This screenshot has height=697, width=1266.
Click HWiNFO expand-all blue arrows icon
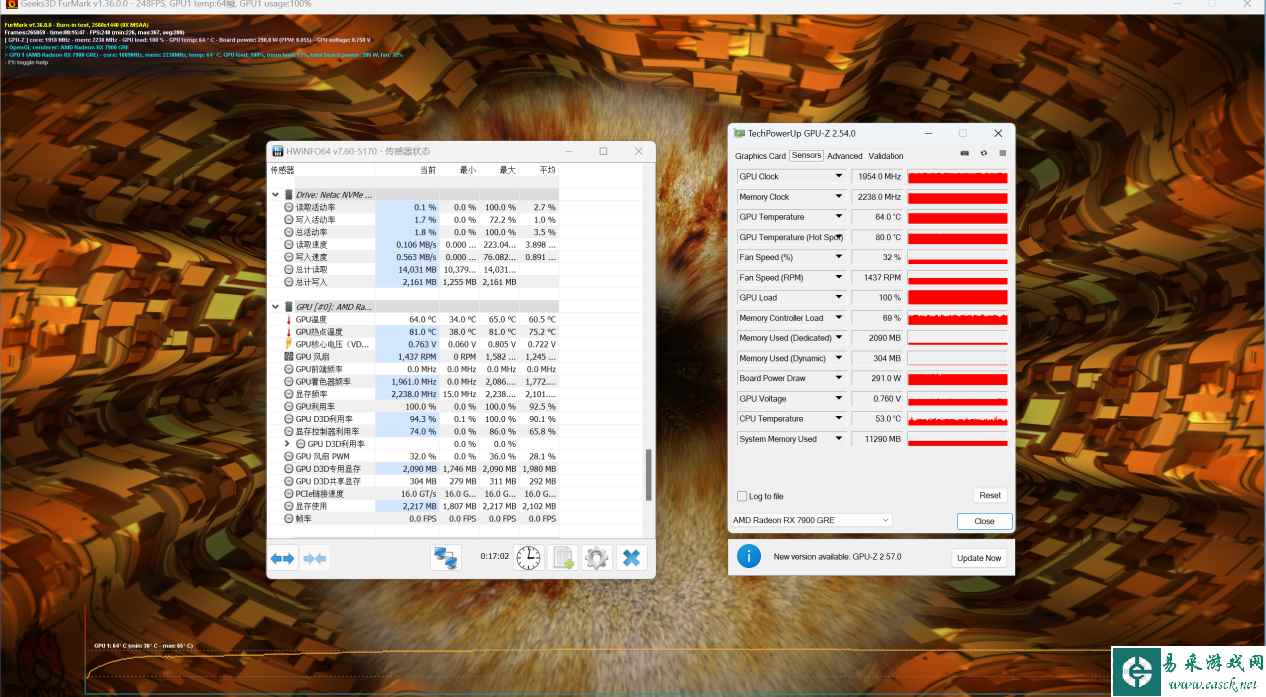point(283,558)
